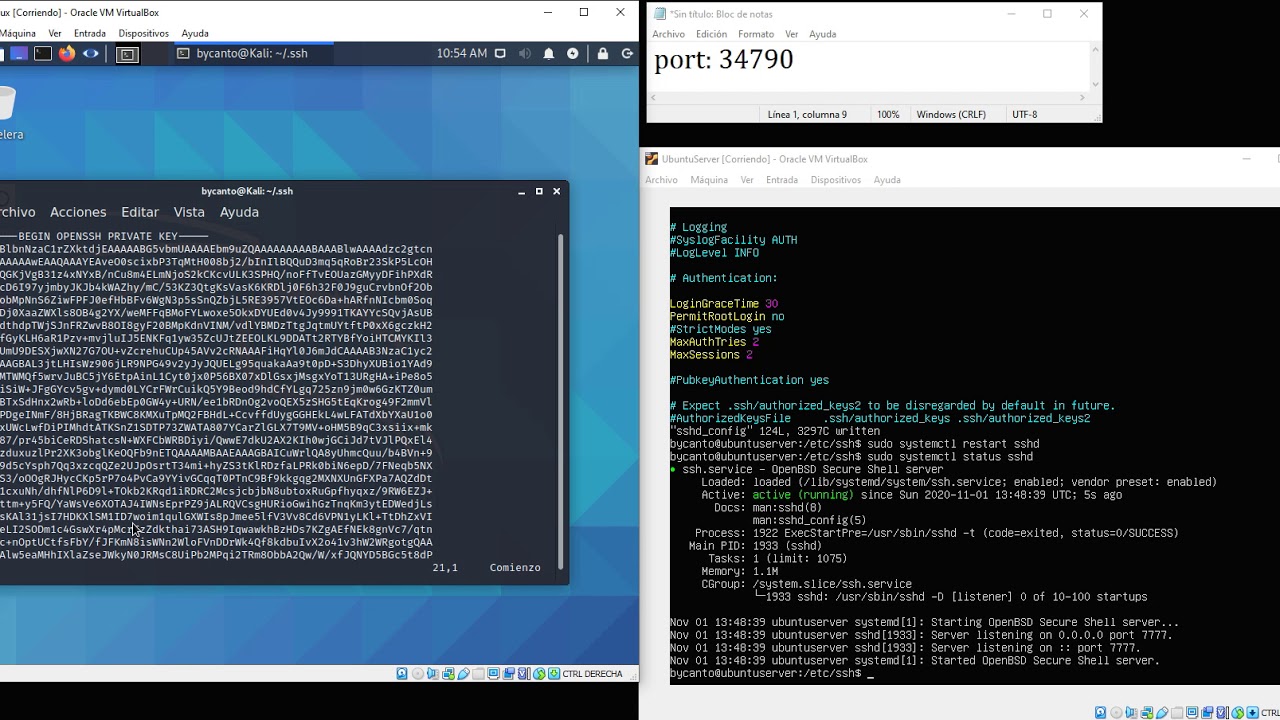Click the keyboard capture arrow in Kali VM status bar
Viewport: 1280px width, 720px height.
click(554, 674)
